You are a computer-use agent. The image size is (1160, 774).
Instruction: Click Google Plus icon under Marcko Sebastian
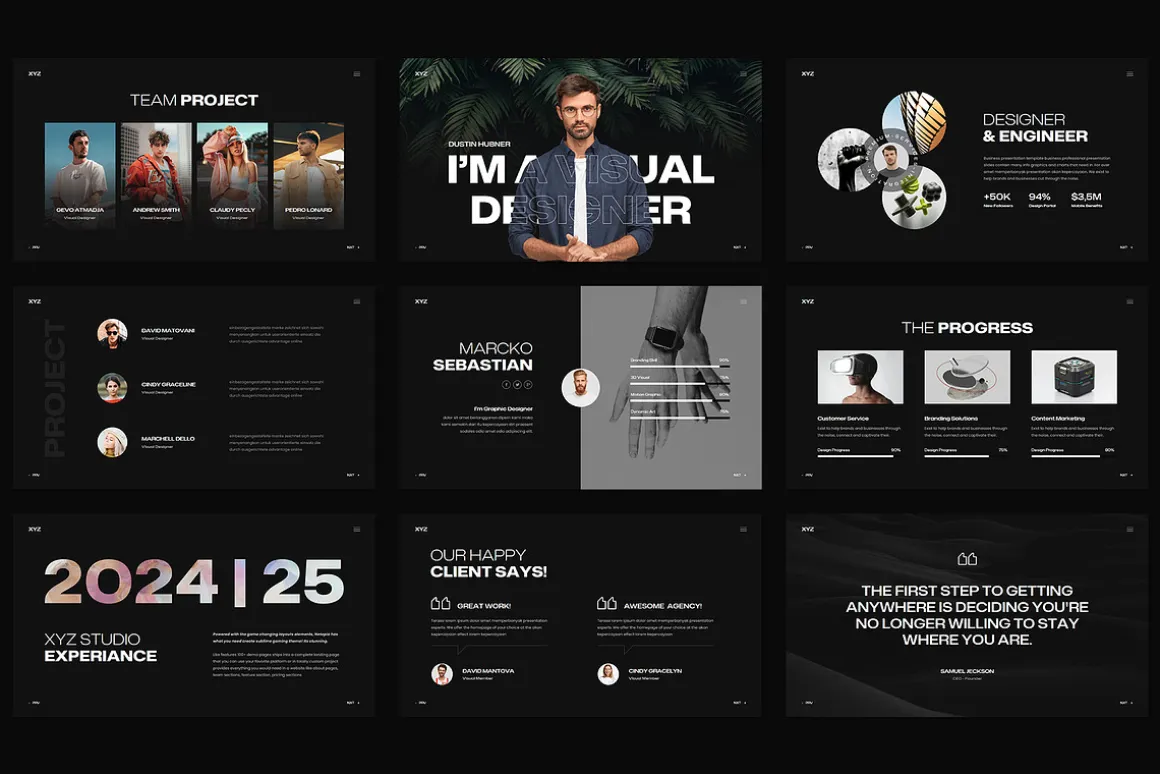pyautogui.click(x=528, y=385)
